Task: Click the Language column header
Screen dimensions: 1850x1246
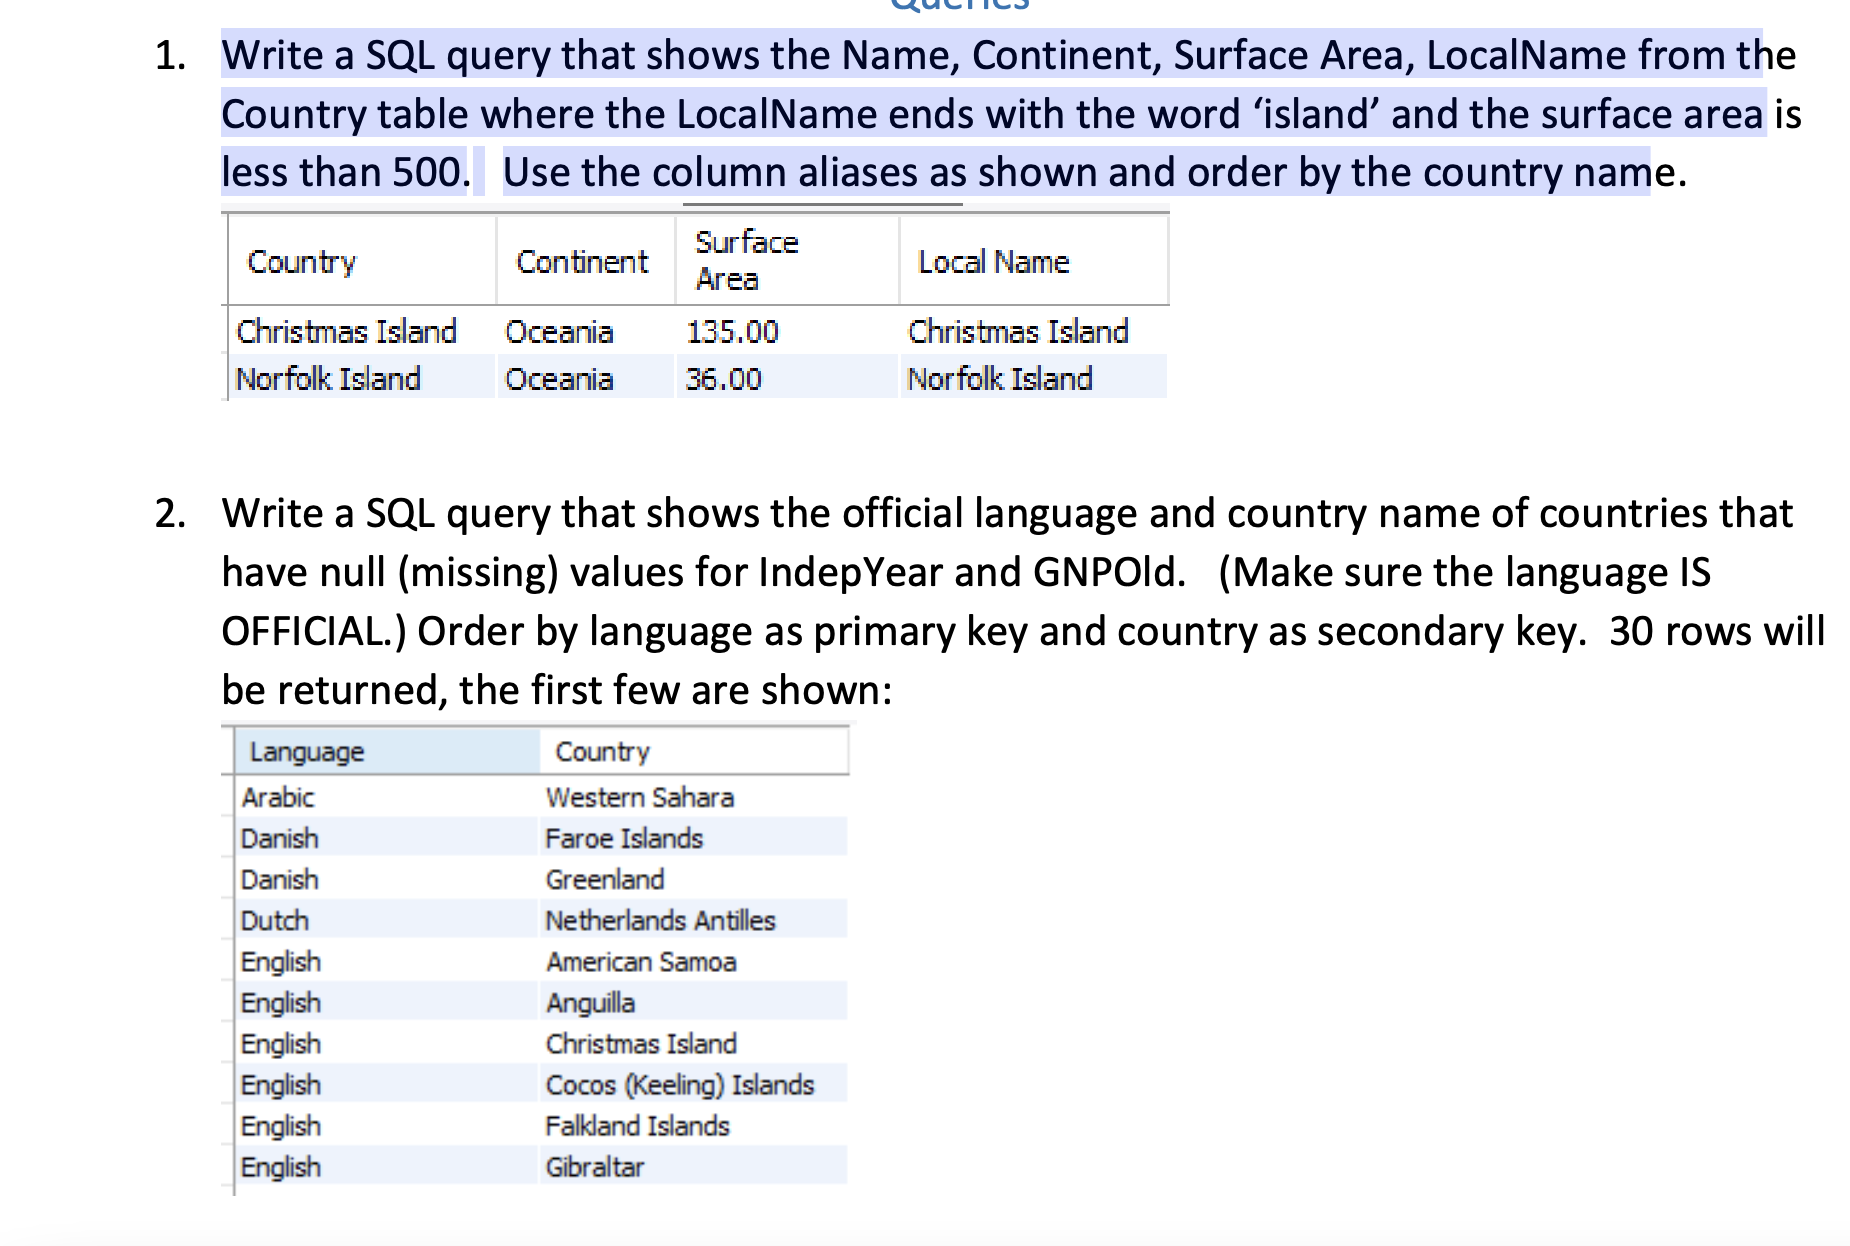Action: click(x=305, y=751)
